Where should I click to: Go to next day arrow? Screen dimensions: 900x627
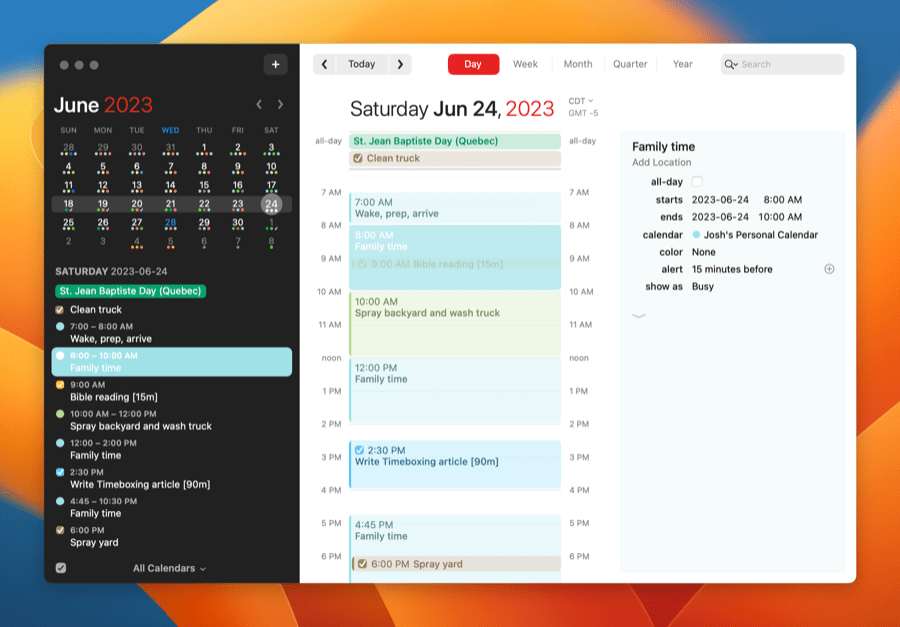(400, 64)
